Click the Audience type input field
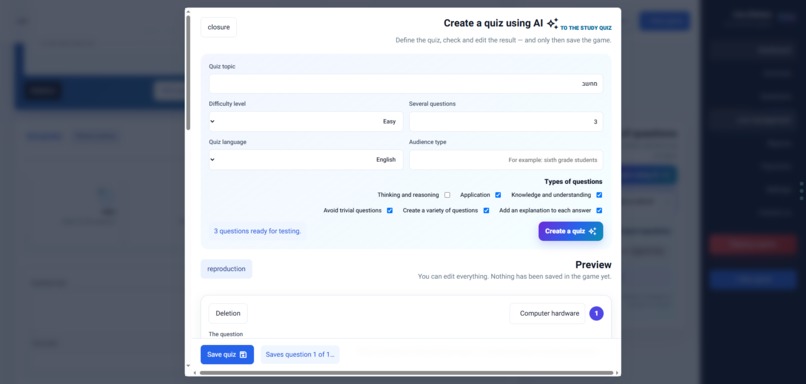This screenshot has height=384, width=806. pyautogui.click(x=506, y=160)
